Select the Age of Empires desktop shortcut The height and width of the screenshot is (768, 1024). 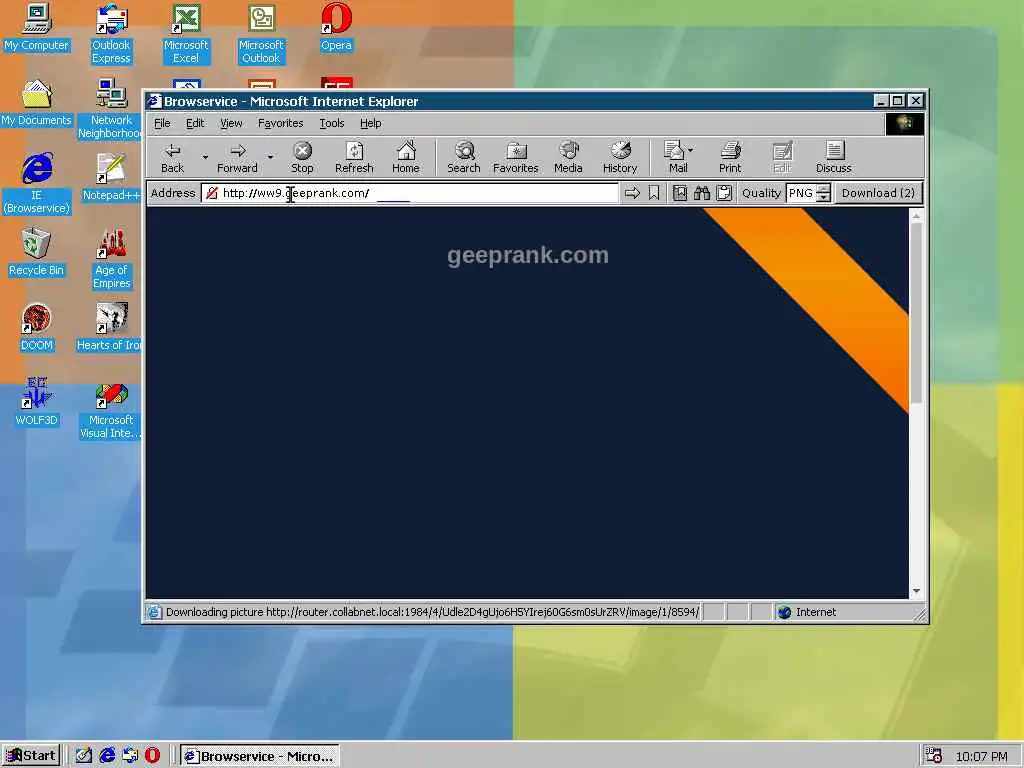click(x=112, y=259)
